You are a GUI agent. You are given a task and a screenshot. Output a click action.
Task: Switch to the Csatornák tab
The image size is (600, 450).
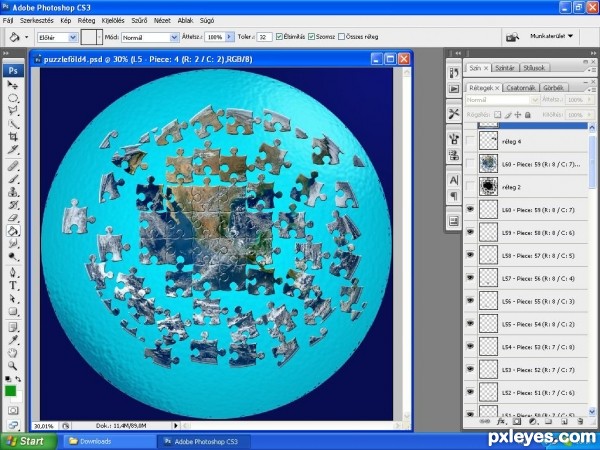[520, 88]
